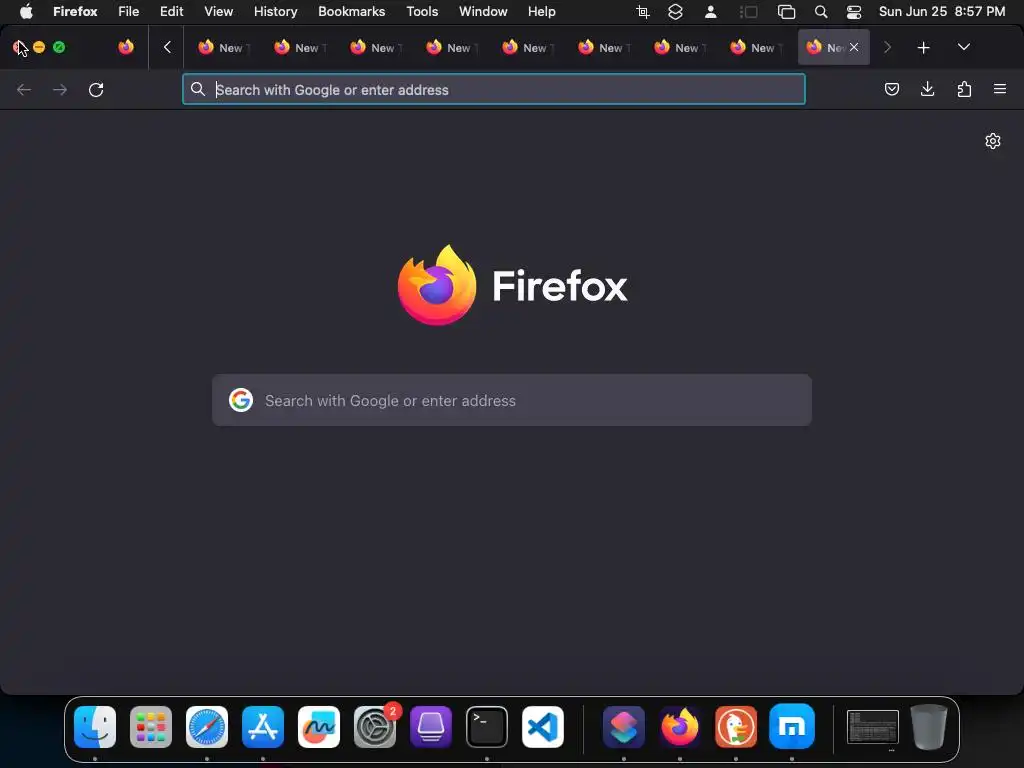Reload the current page
The height and width of the screenshot is (768, 1024).
(96, 89)
